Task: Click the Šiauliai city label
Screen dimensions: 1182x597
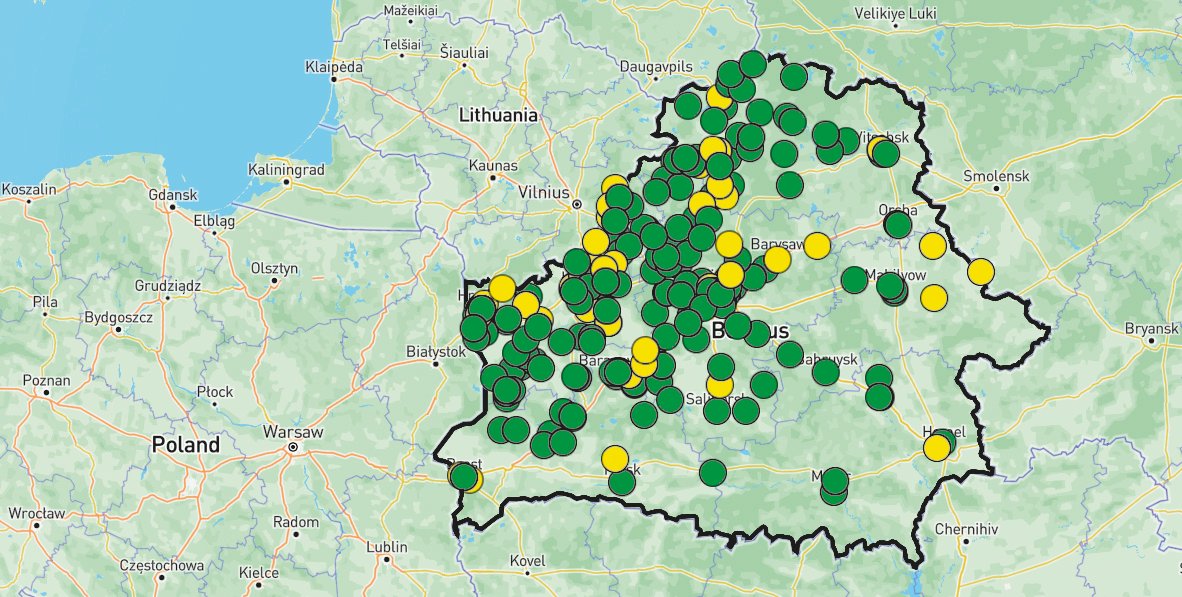Action: 464,53
